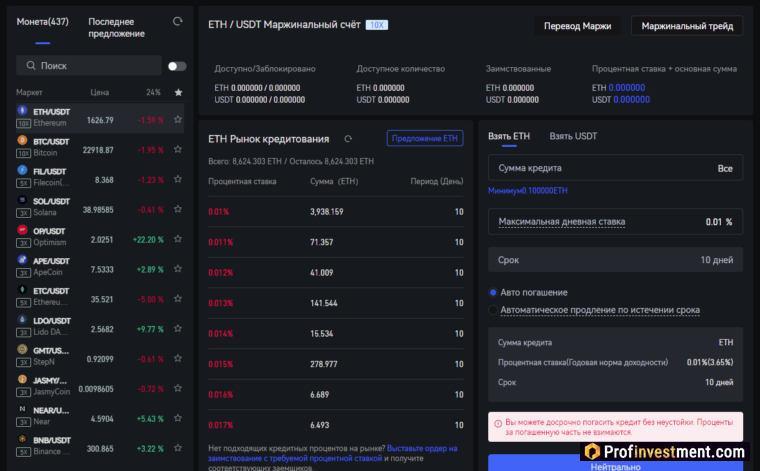760x471 pixels.
Task: Select the 0.015% lending rate row
Action: click(335, 364)
